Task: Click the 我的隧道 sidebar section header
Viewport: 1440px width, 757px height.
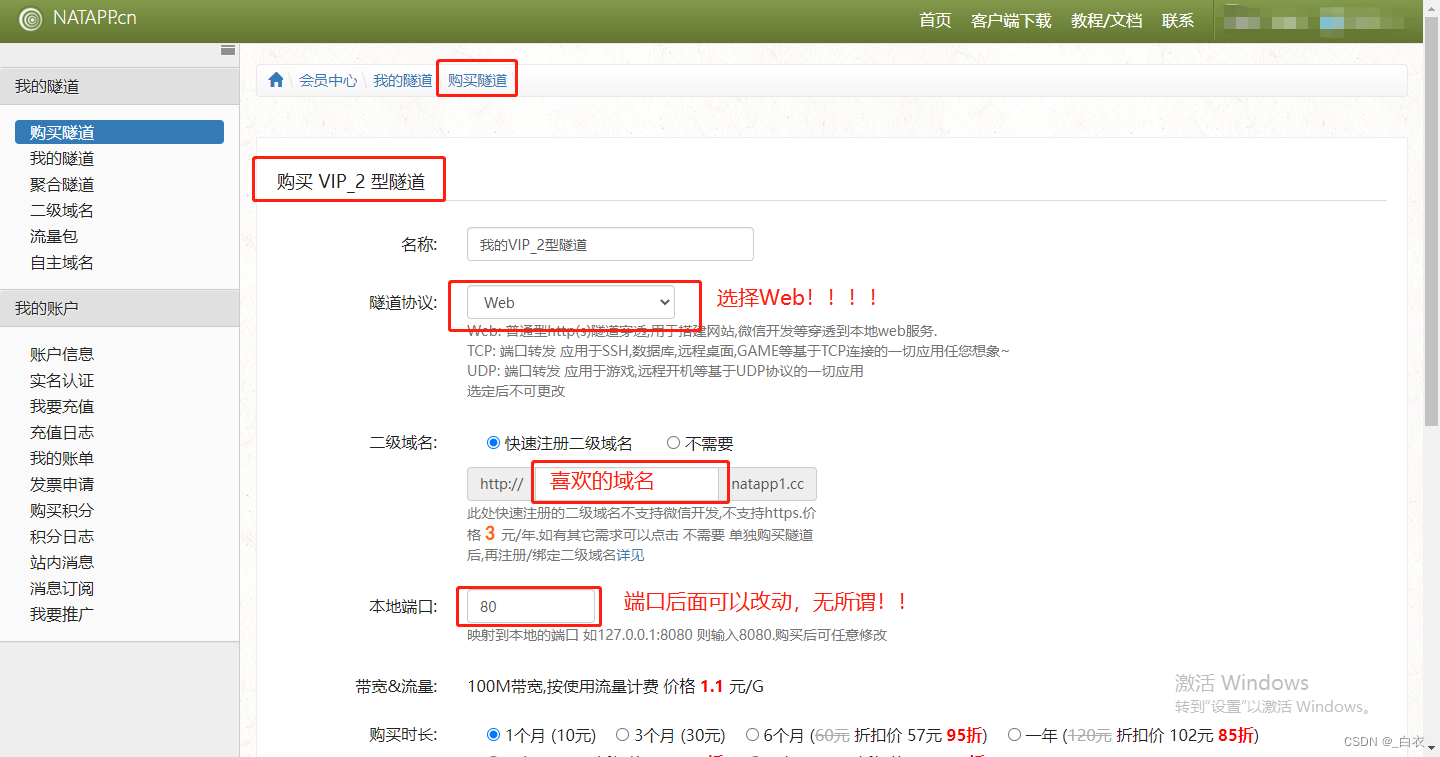Action: pyautogui.click(x=120, y=87)
